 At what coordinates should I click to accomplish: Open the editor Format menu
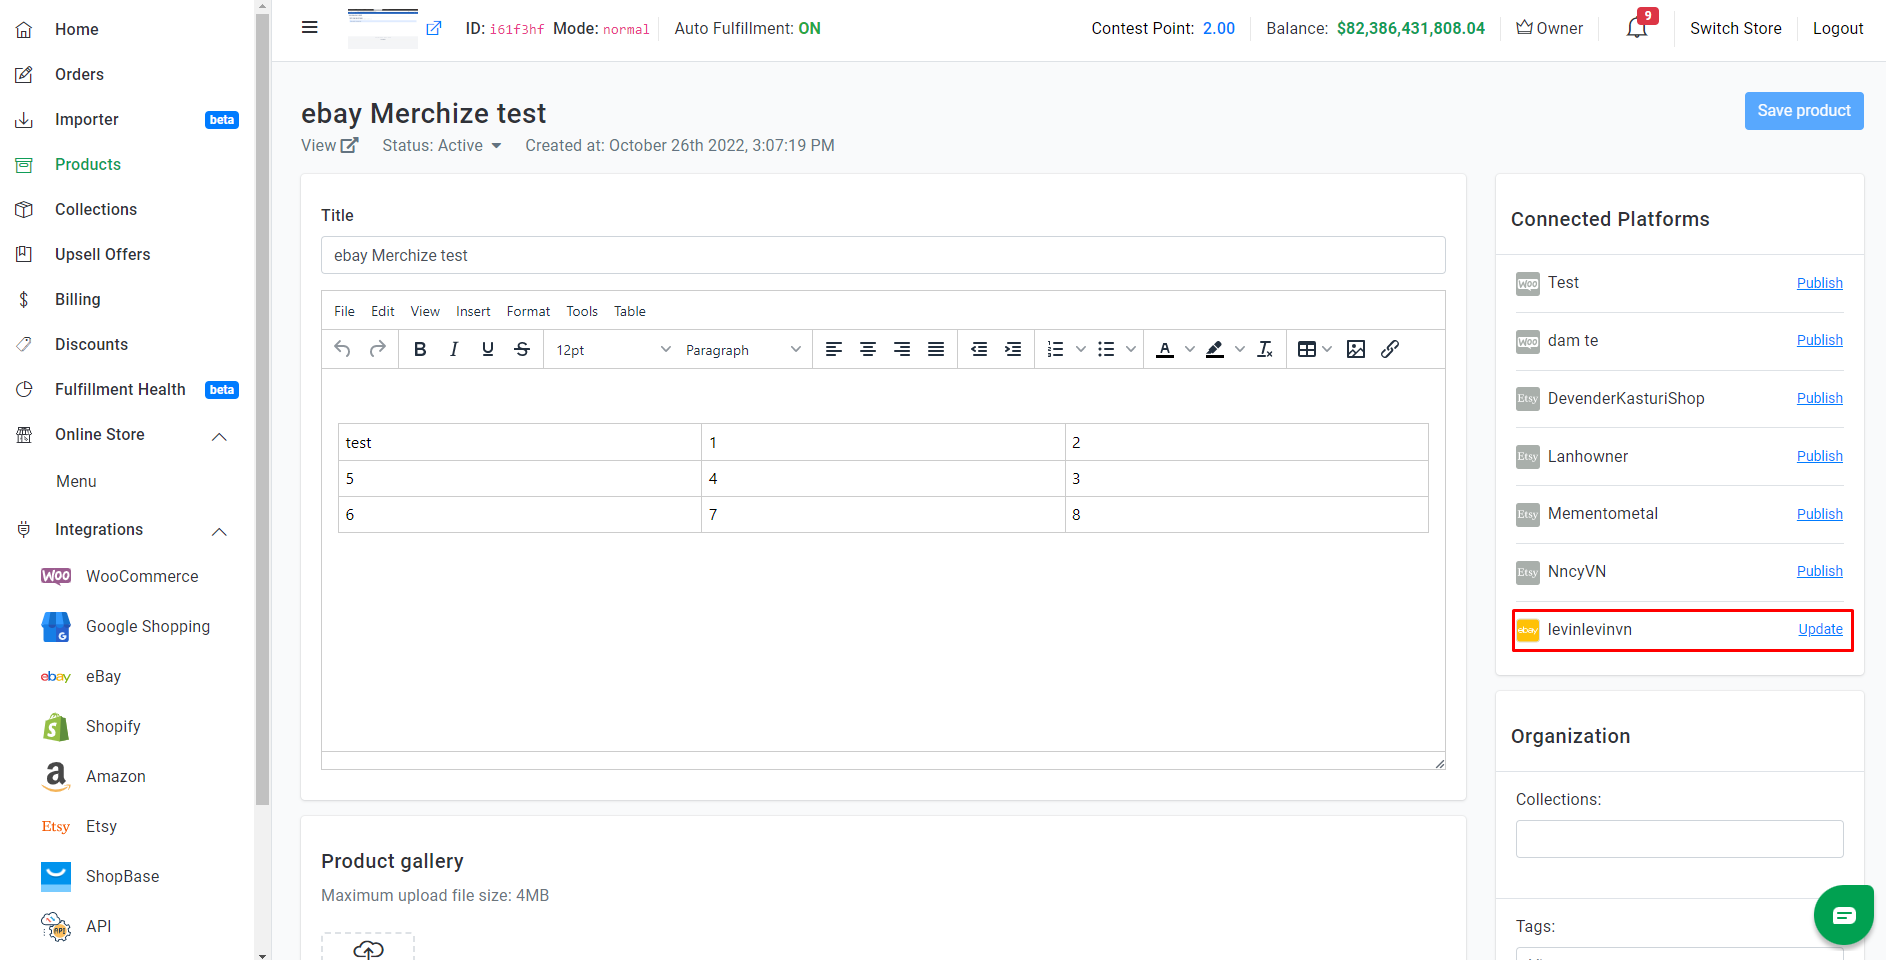point(528,311)
